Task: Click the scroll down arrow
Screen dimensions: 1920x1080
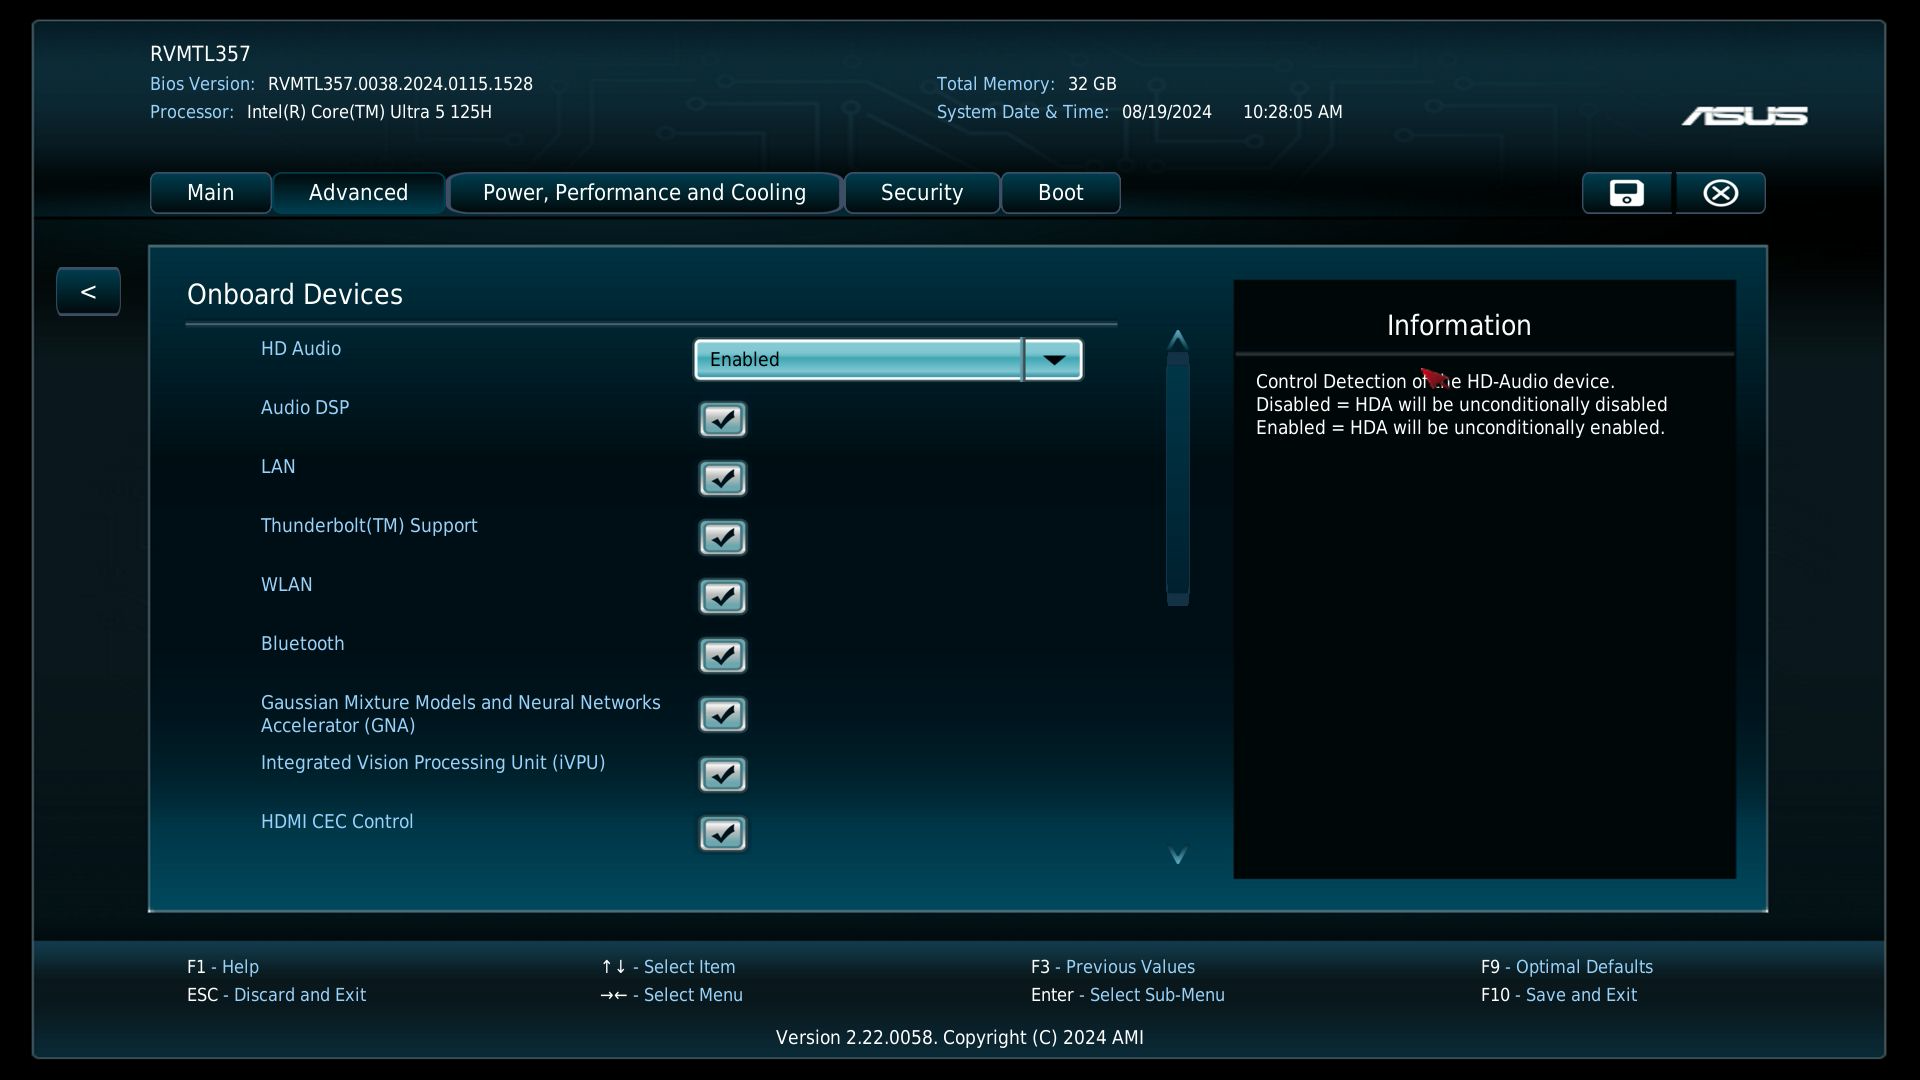Action: 1177,856
